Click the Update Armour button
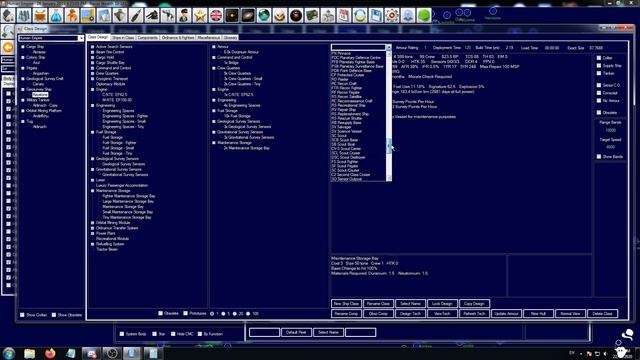Viewport: 640px width, 360px height. (506, 314)
